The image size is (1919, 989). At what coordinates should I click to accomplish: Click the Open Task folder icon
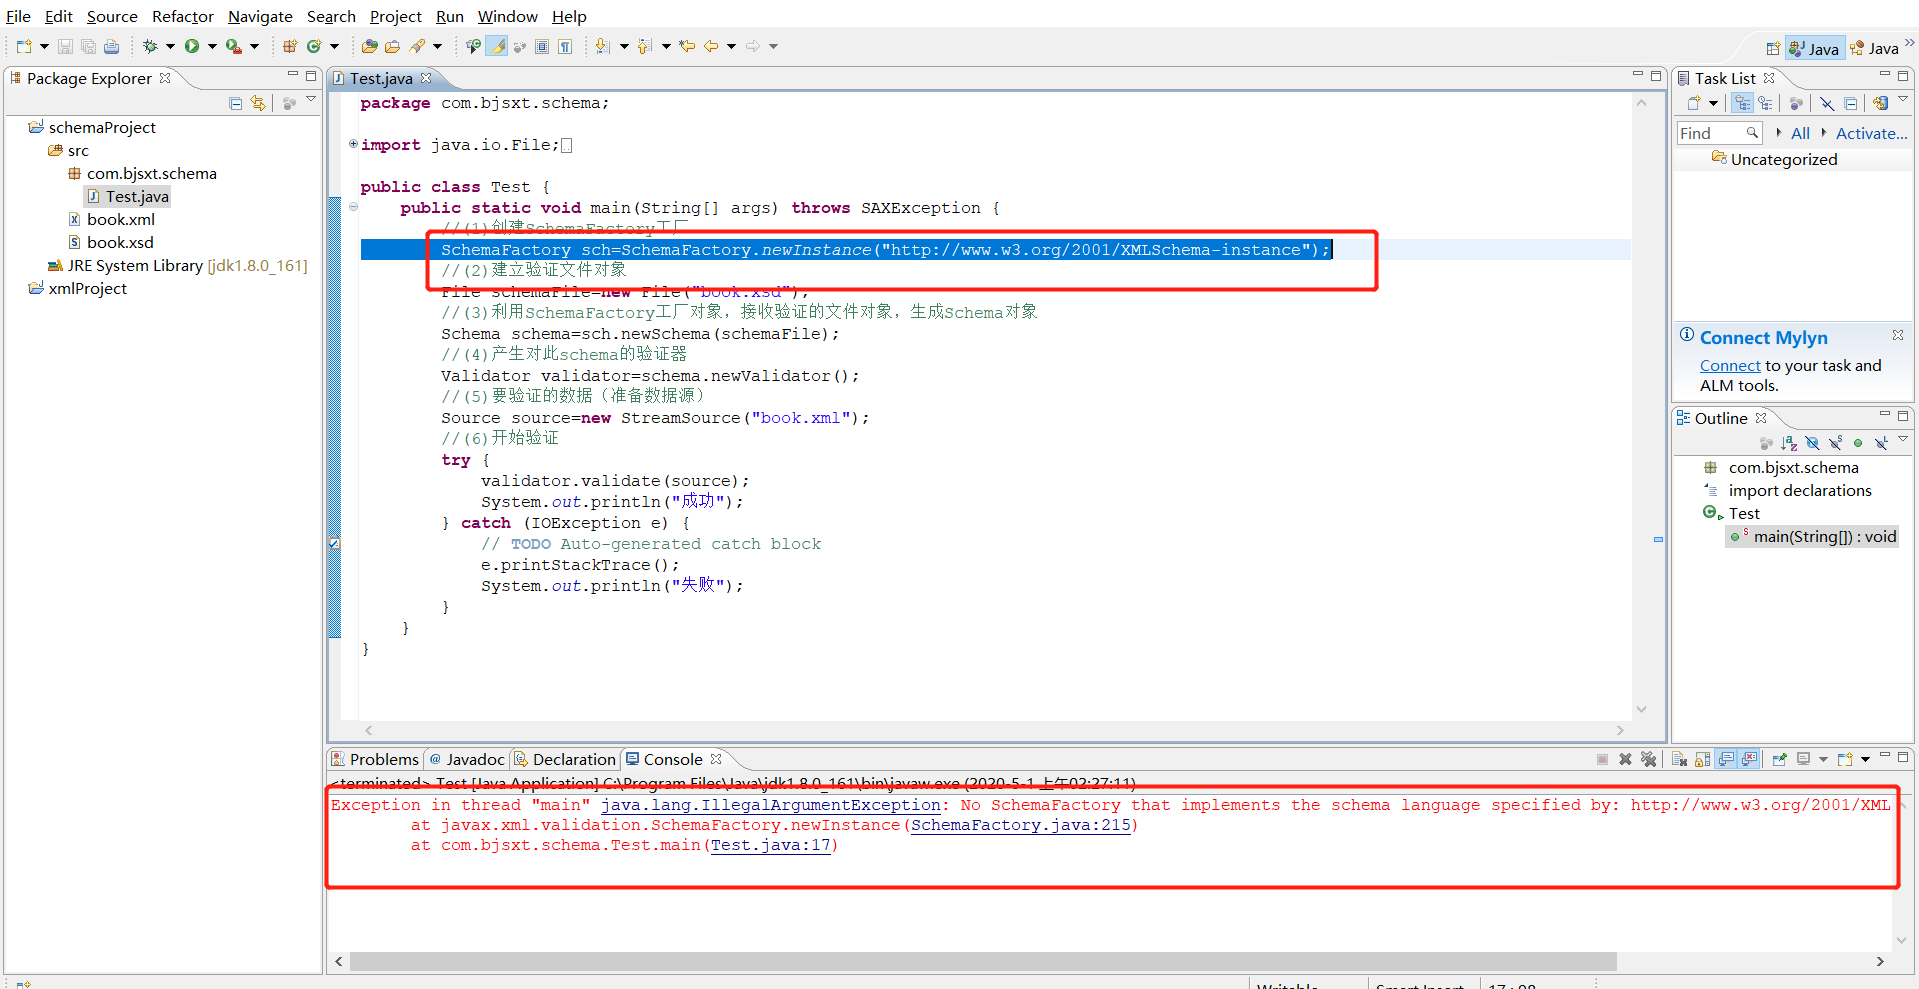pyautogui.click(x=392, y=46)
